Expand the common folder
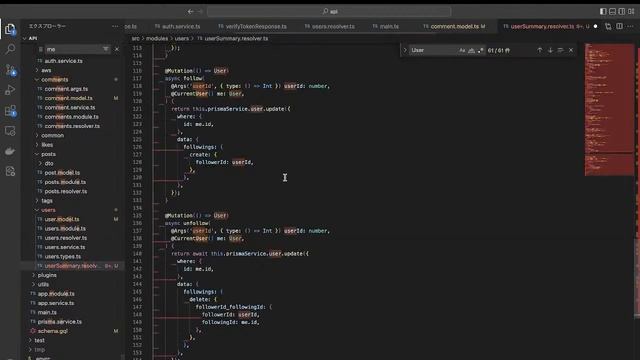 (x=52, y=136)
